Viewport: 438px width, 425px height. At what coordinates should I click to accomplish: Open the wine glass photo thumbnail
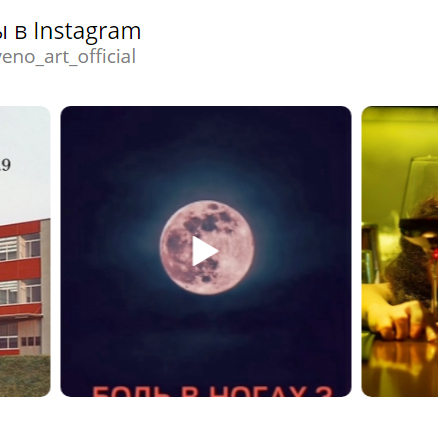[400, 251]
